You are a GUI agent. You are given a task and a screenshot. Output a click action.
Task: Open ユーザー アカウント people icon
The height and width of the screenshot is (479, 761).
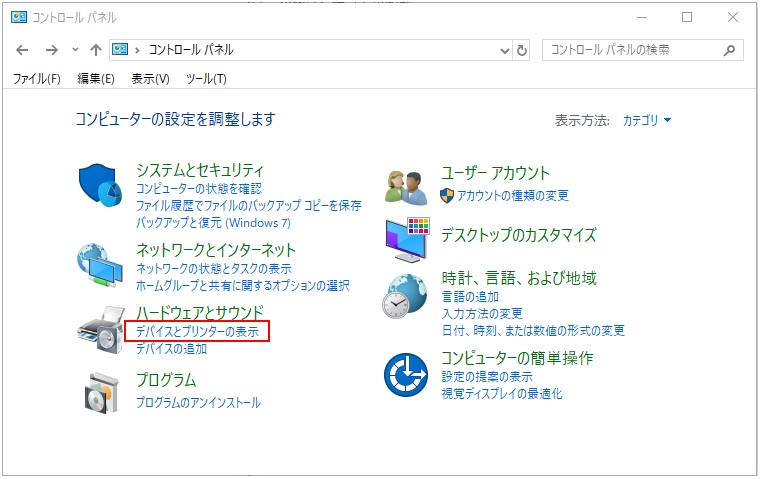coord(406,187)
